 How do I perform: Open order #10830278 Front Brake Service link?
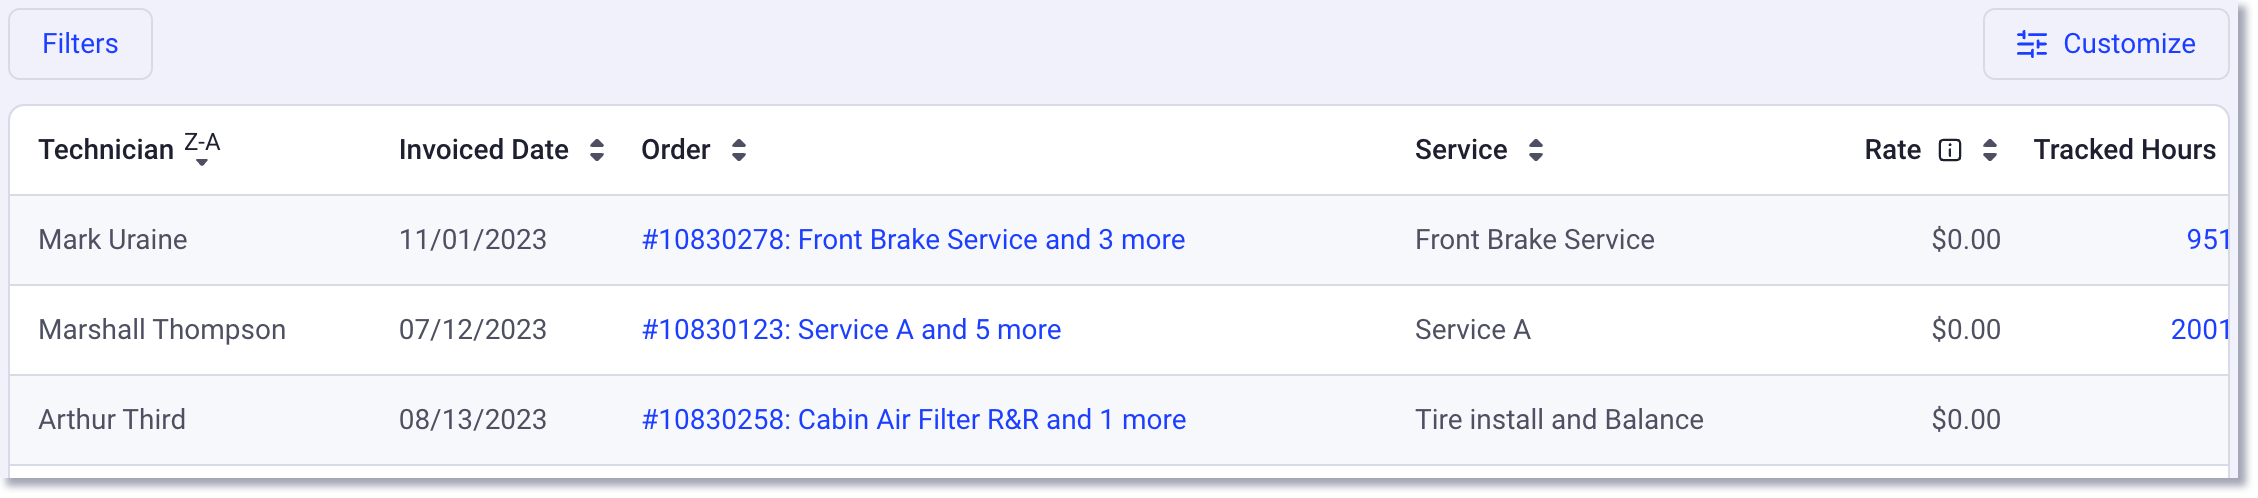pos(913,240)
